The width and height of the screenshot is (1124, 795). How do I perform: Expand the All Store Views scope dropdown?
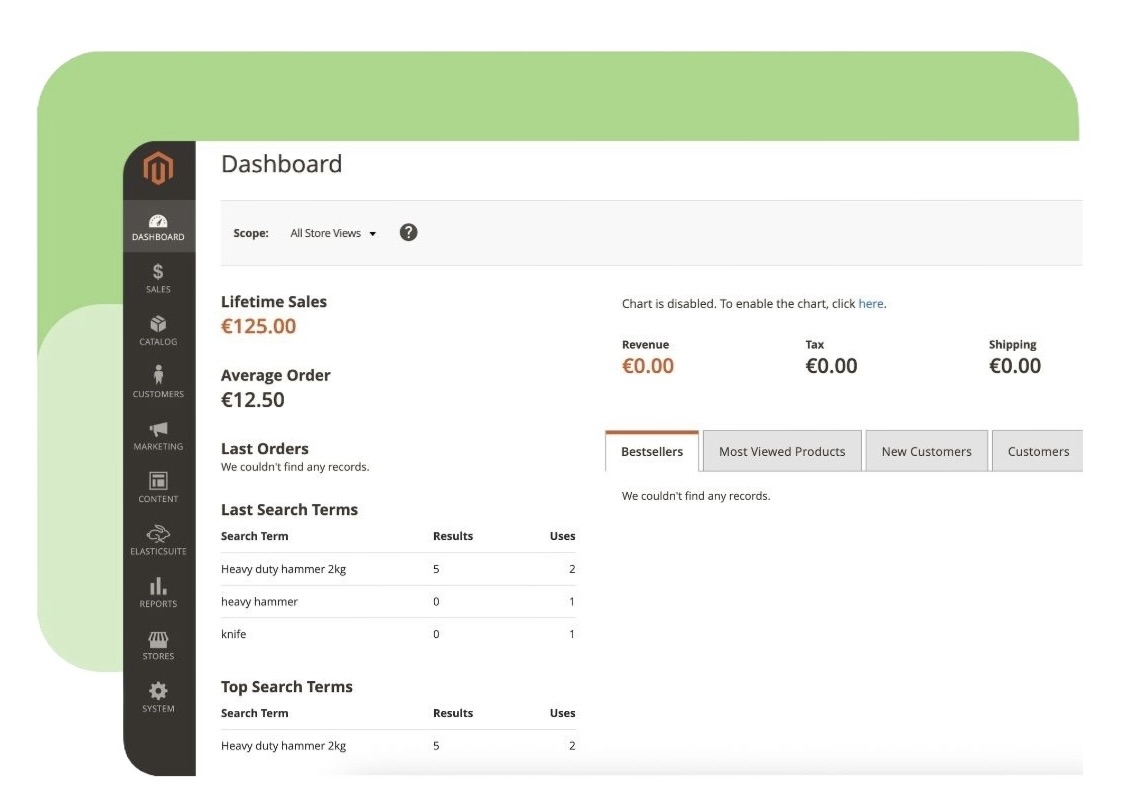click(x=333, y=234)
